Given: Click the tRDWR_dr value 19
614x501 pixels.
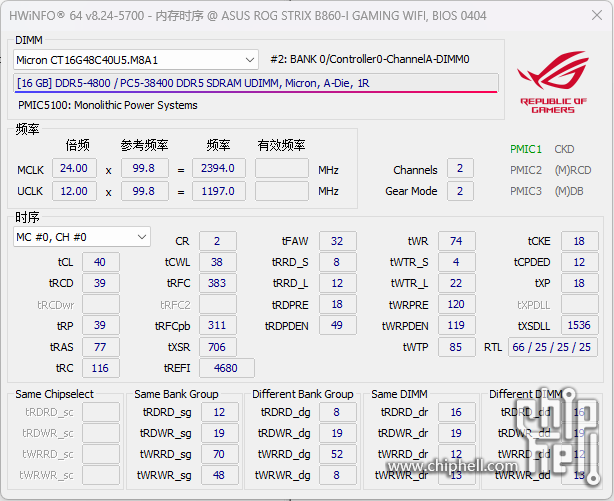Looking at the screenshot, I should click(457, 433).
